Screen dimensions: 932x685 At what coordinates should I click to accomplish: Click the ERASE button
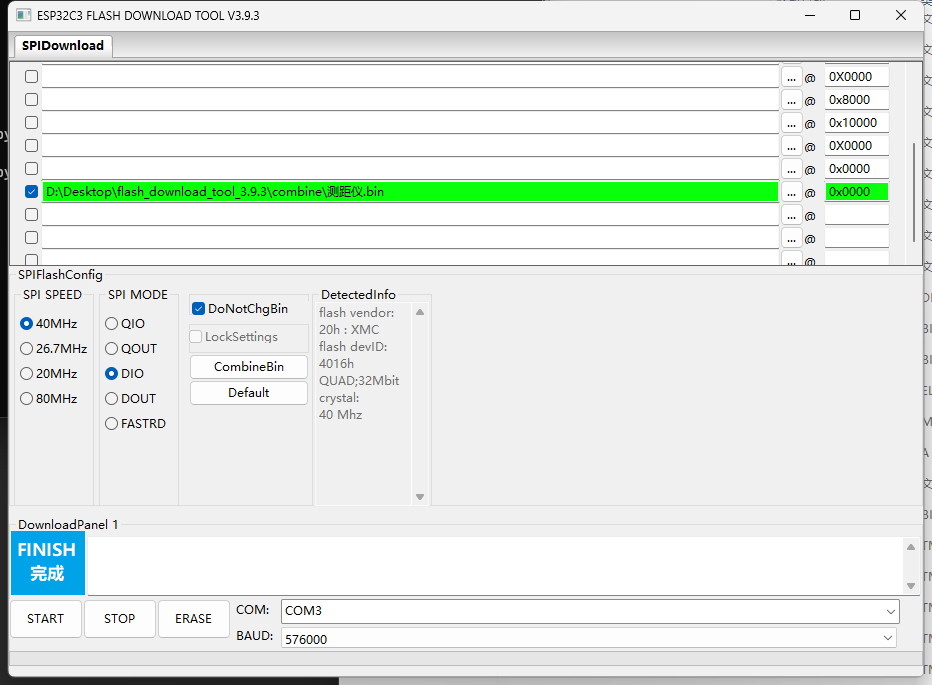click(193, 619)
